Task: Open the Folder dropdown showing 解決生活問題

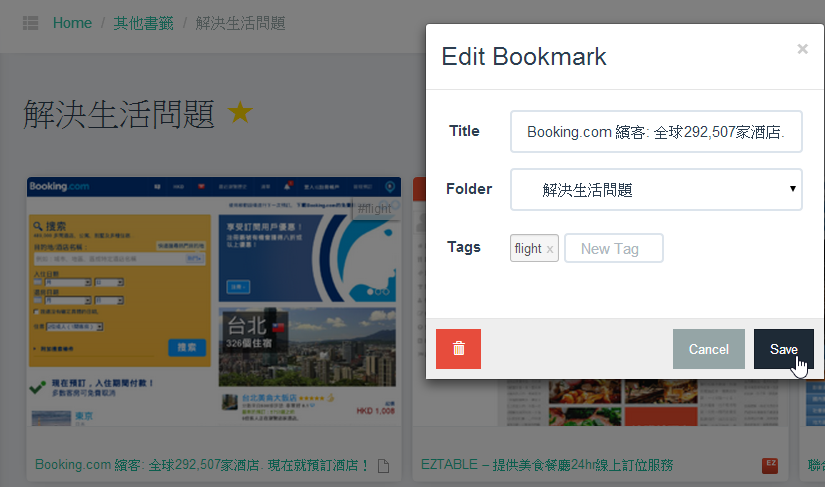Action: click(x=656, y=189)
